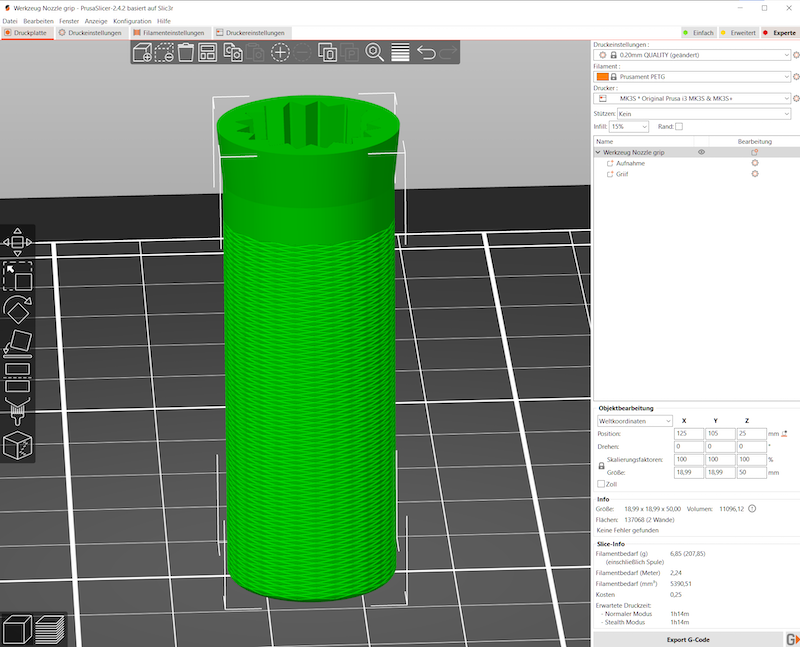Click the Undo arrow
800x647 pixels.
pos(426,53)
